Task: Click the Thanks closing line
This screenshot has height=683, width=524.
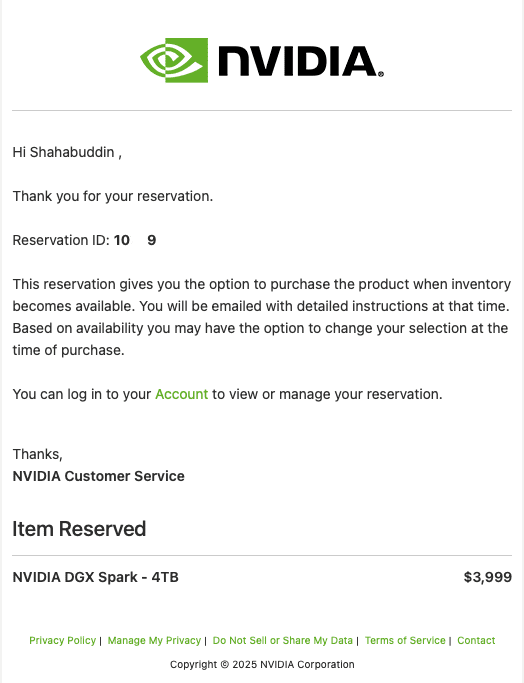Action: tap(37, 454)
